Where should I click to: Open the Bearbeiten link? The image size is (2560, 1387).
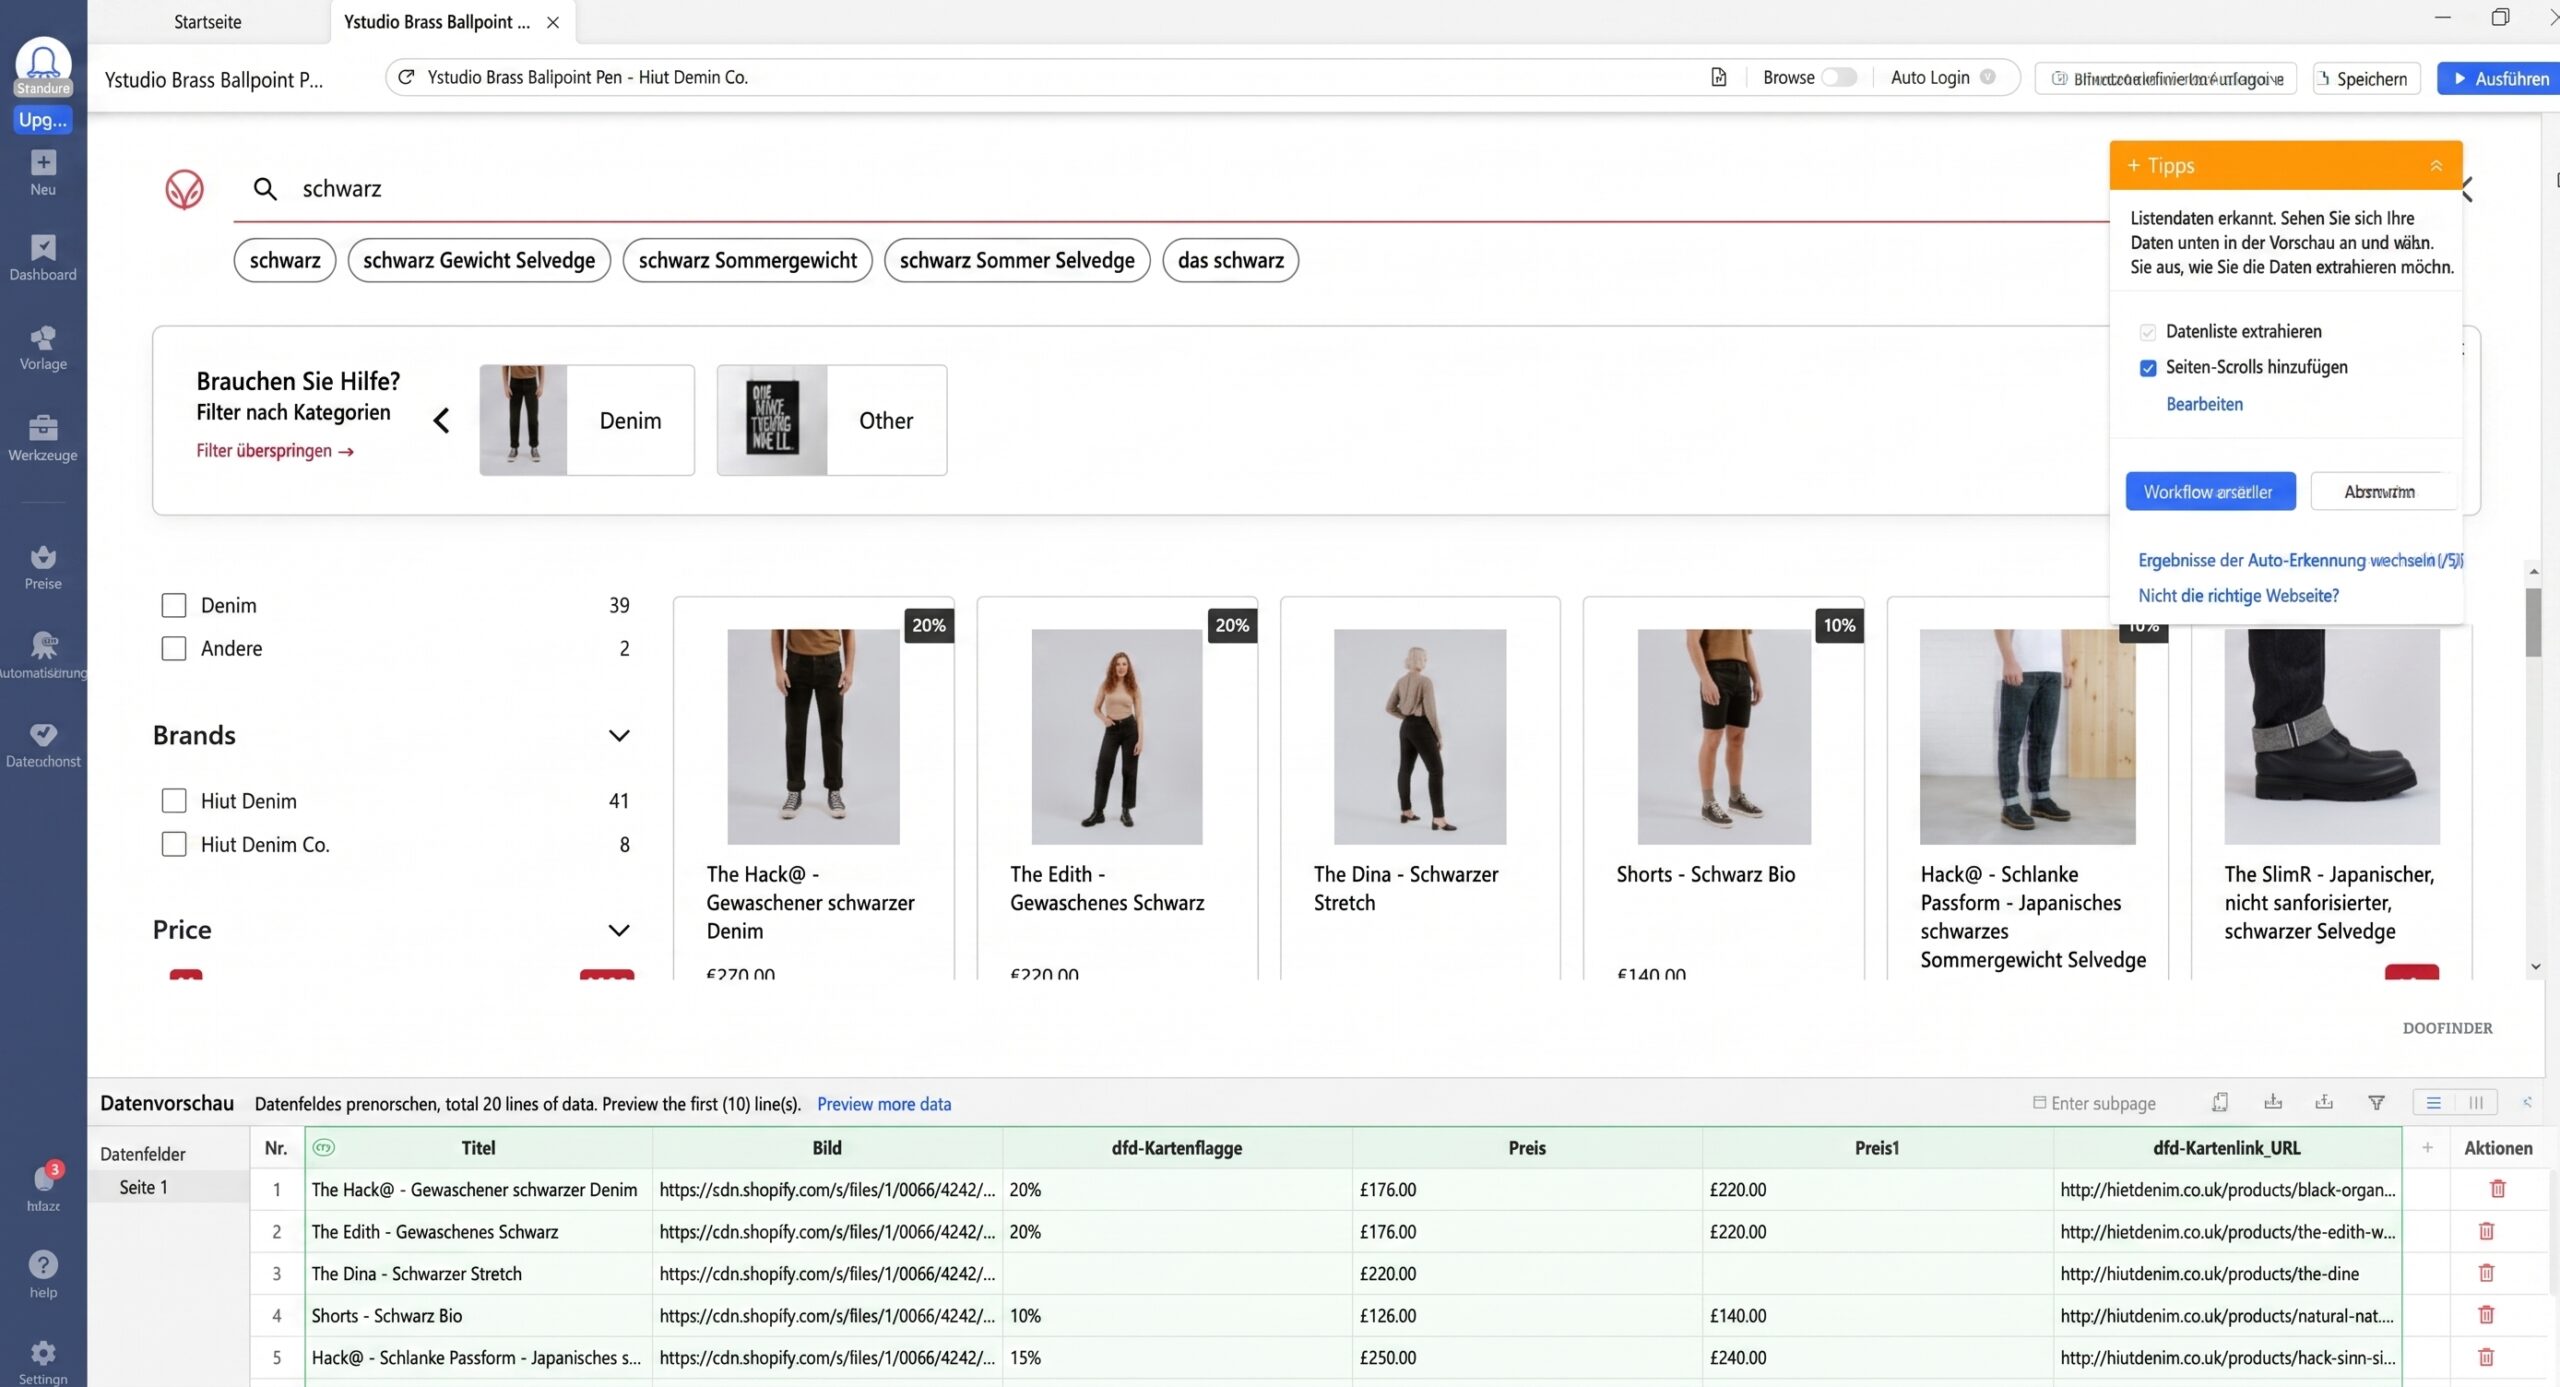click(2204, 404)
